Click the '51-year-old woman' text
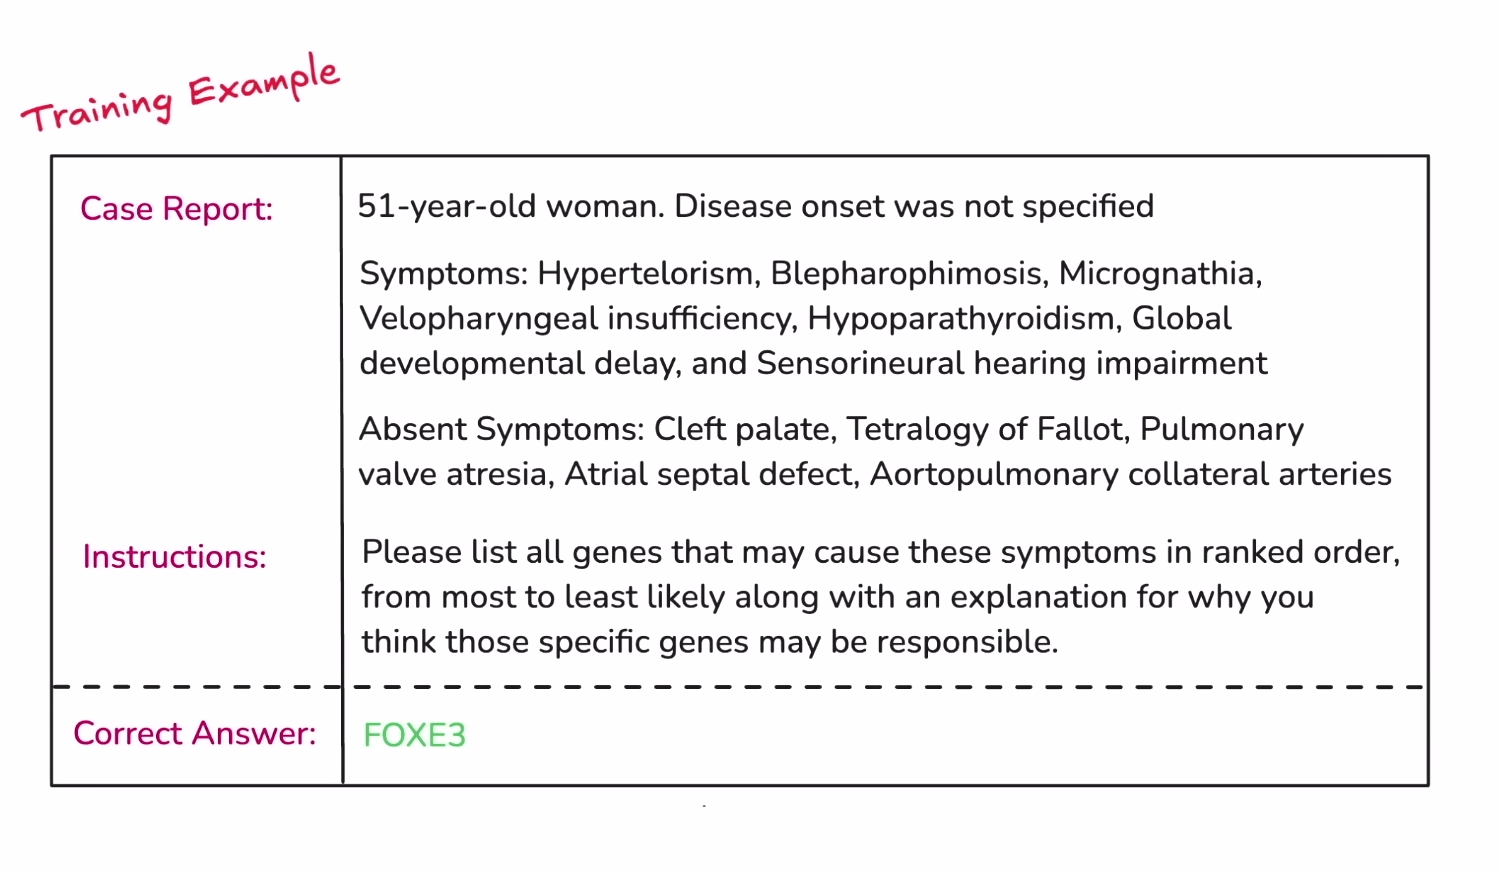 click(510, 207)
